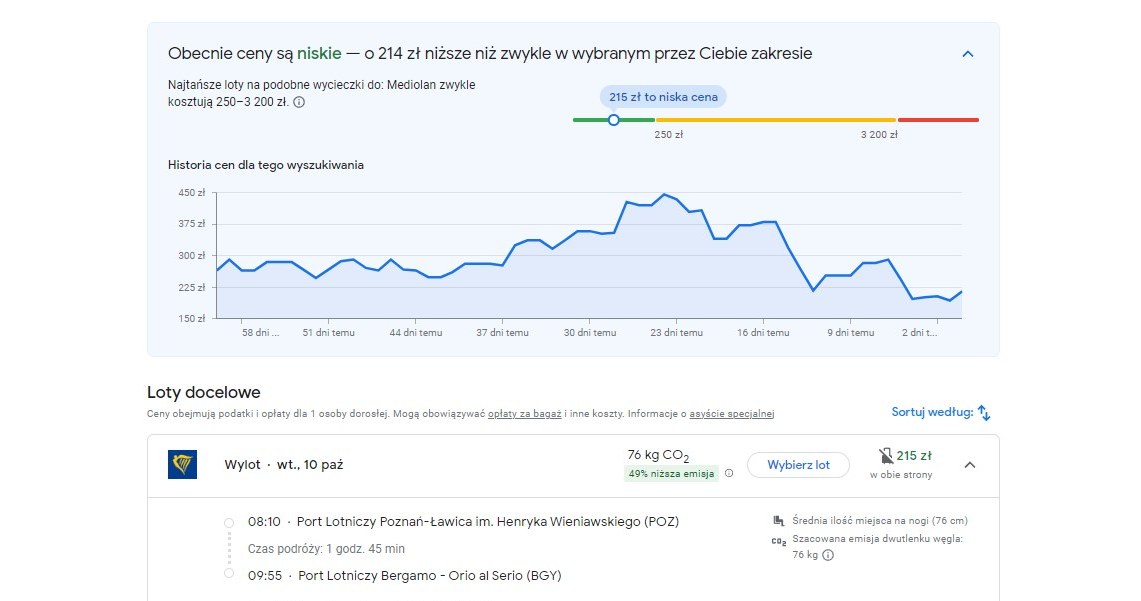Click the CO2 emission icon in flight details
Viewport: 1141px width, 601px height.
(778, 540)
